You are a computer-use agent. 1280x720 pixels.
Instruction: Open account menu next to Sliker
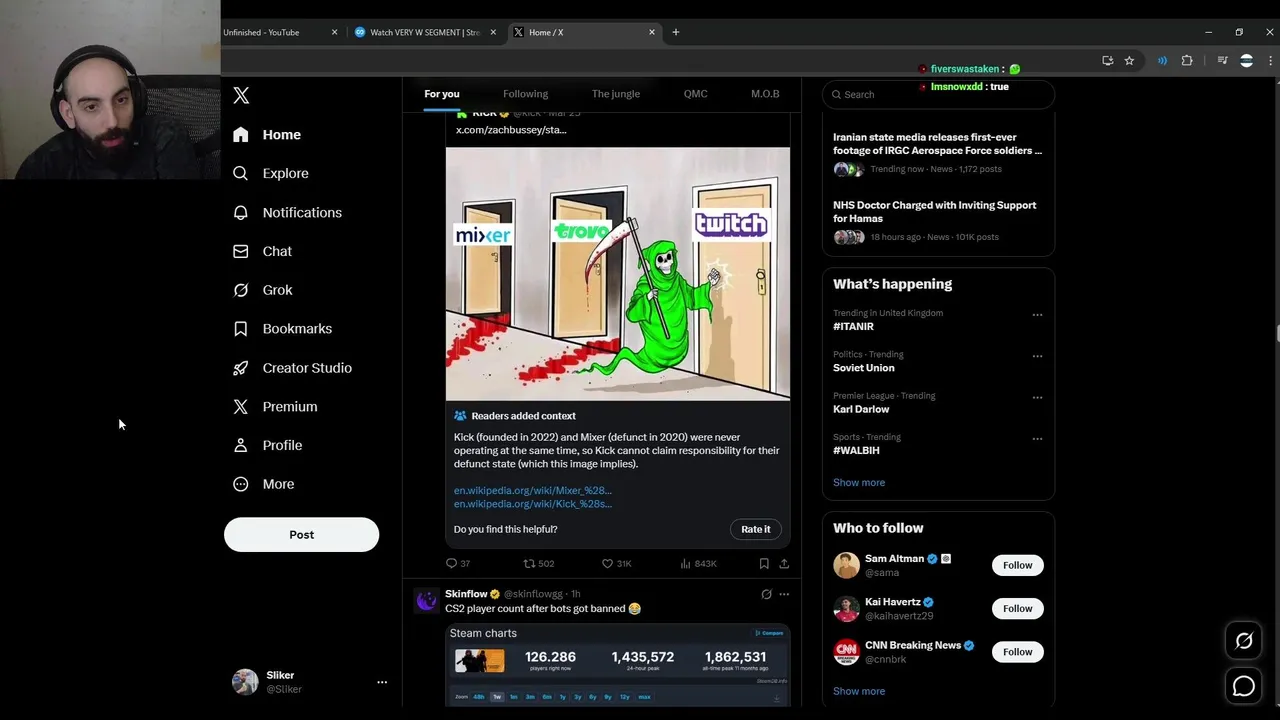coord(381,682)
